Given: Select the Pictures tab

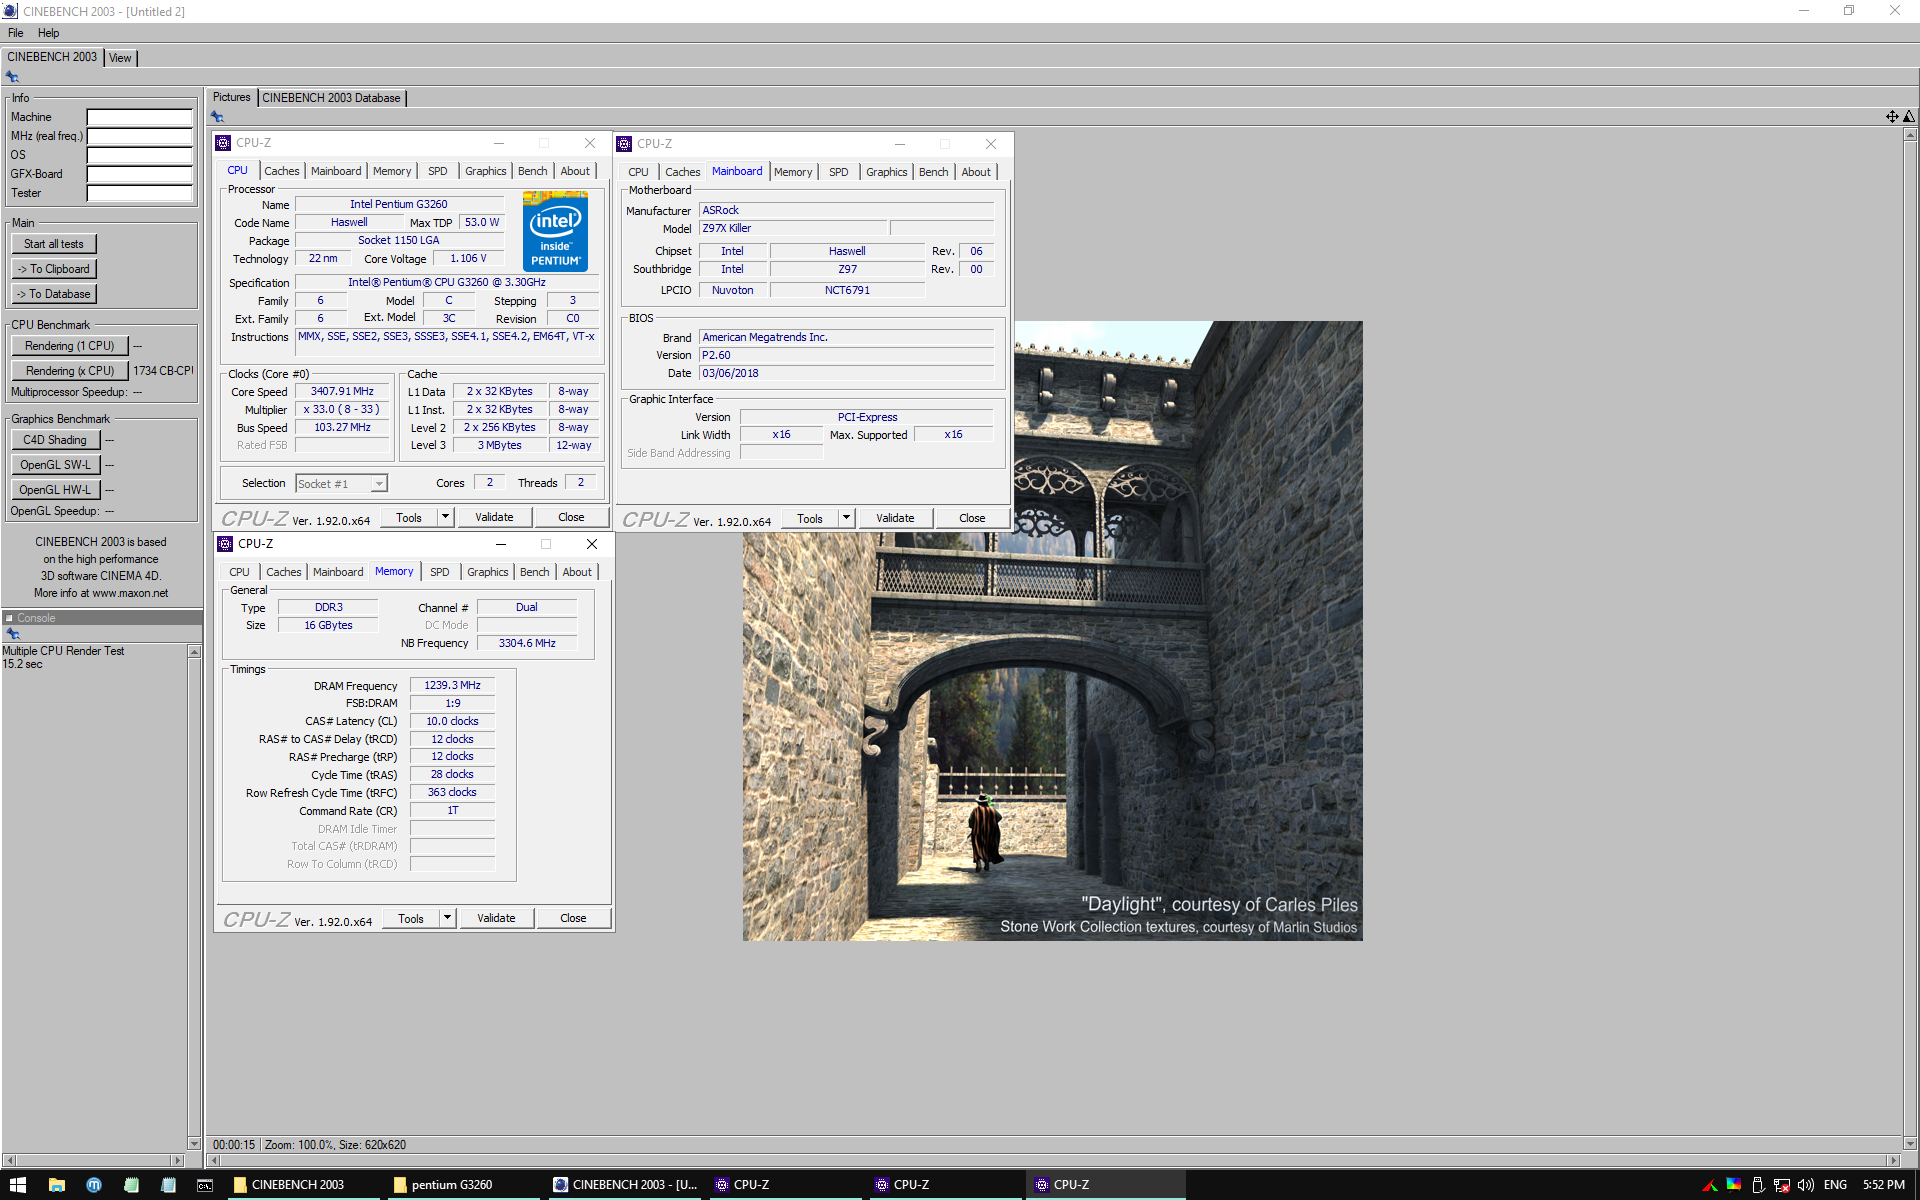Looking at the screenshot, I should click(x=232, y=97).
